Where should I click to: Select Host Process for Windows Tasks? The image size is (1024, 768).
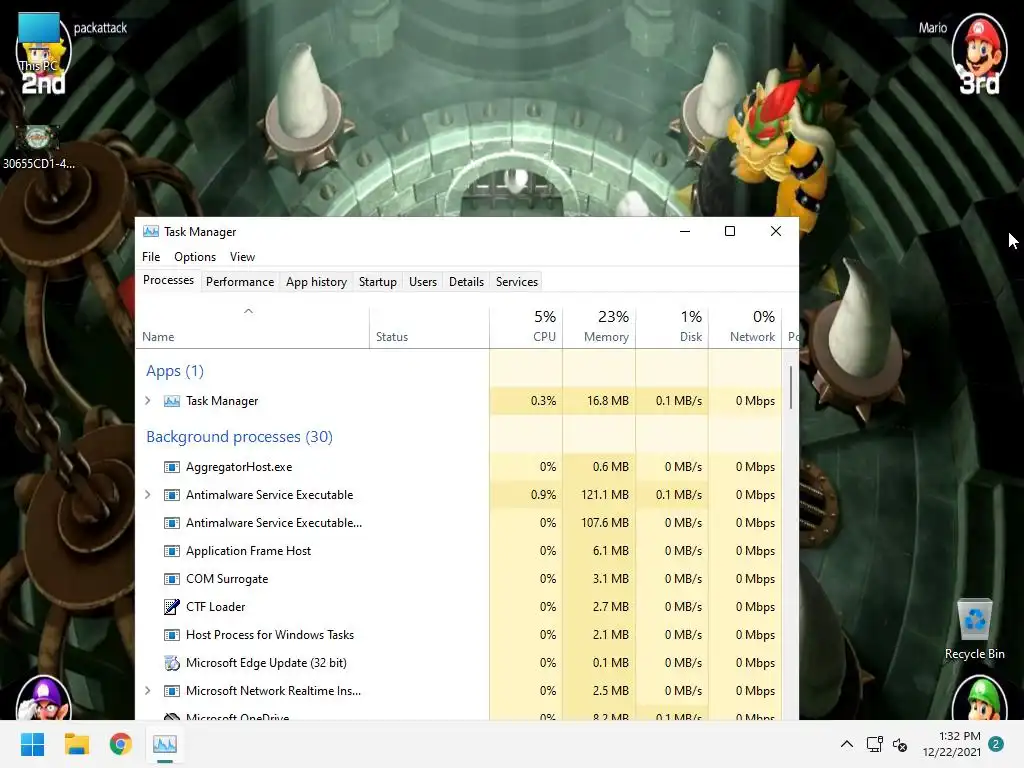tap(270, 635)
